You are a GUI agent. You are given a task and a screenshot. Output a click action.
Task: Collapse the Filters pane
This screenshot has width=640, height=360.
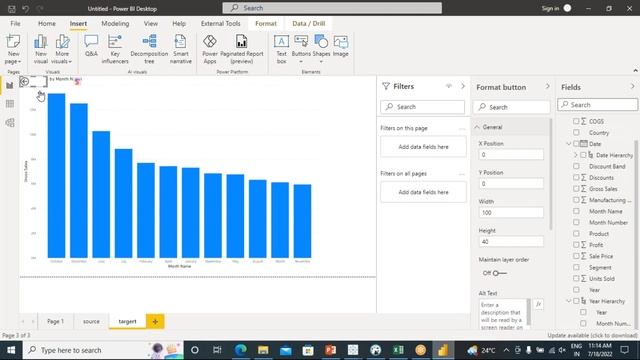click(x=463, y=86)
